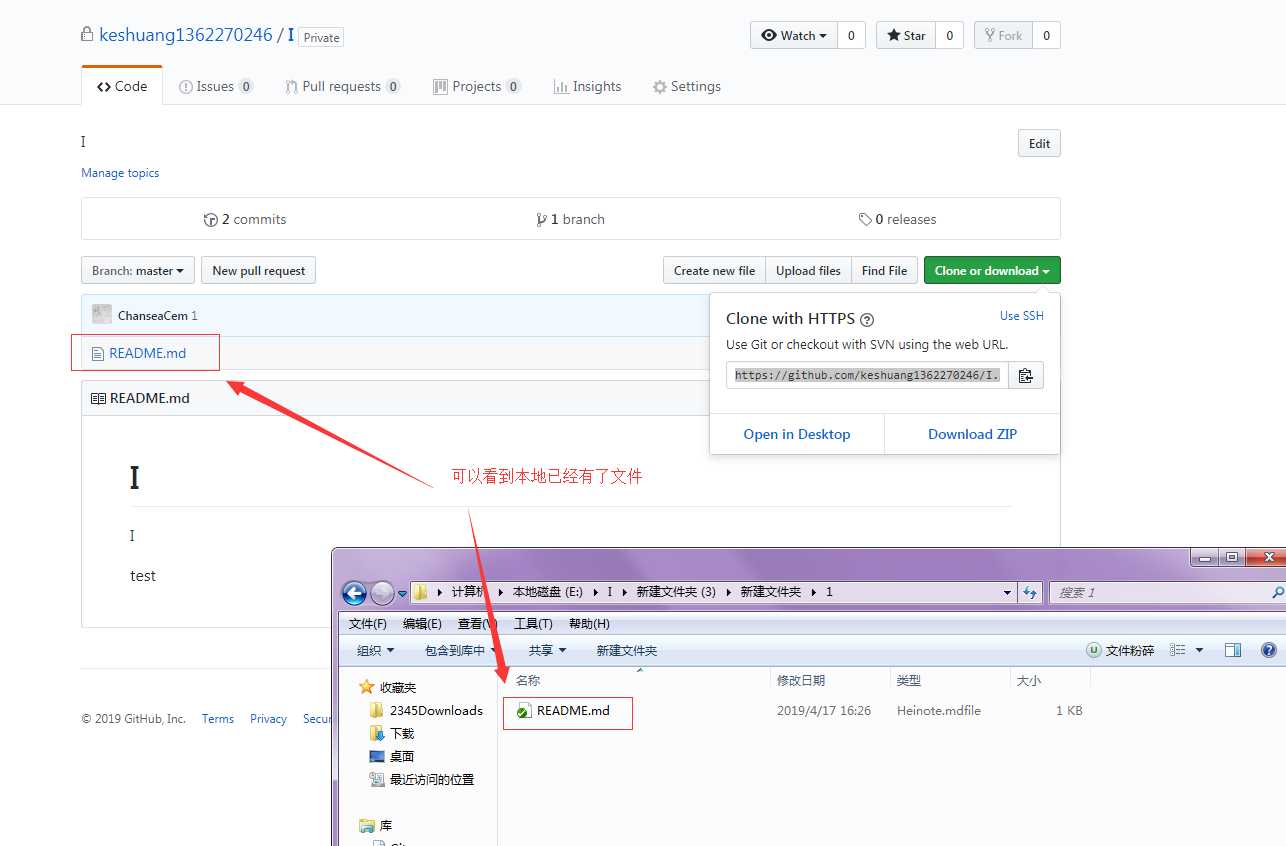Click ChanseaCem avatar thumbnail
This screenshot has width=1286, height=846.
102,315
